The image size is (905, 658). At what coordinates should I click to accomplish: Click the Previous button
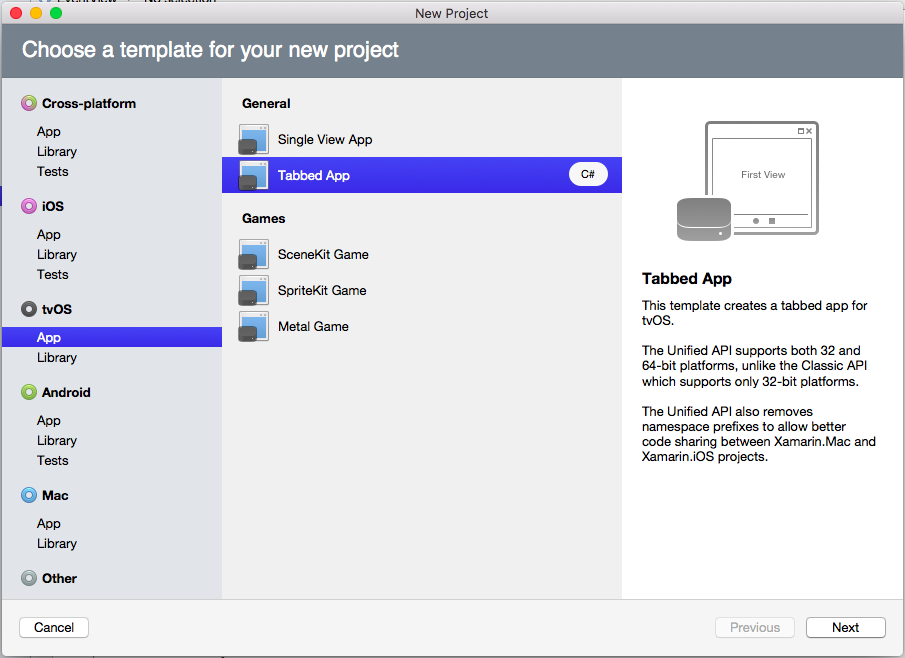click(754, 627)
